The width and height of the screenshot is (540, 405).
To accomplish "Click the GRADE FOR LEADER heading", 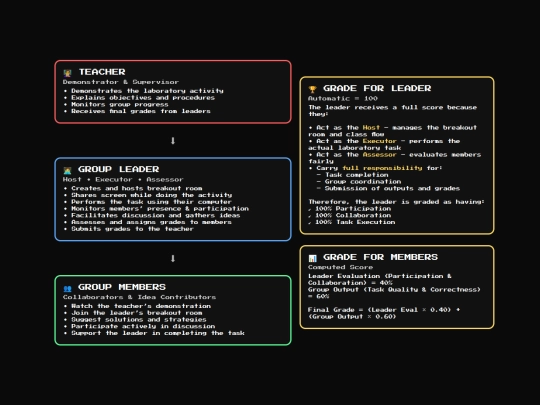I will [377, 89].
